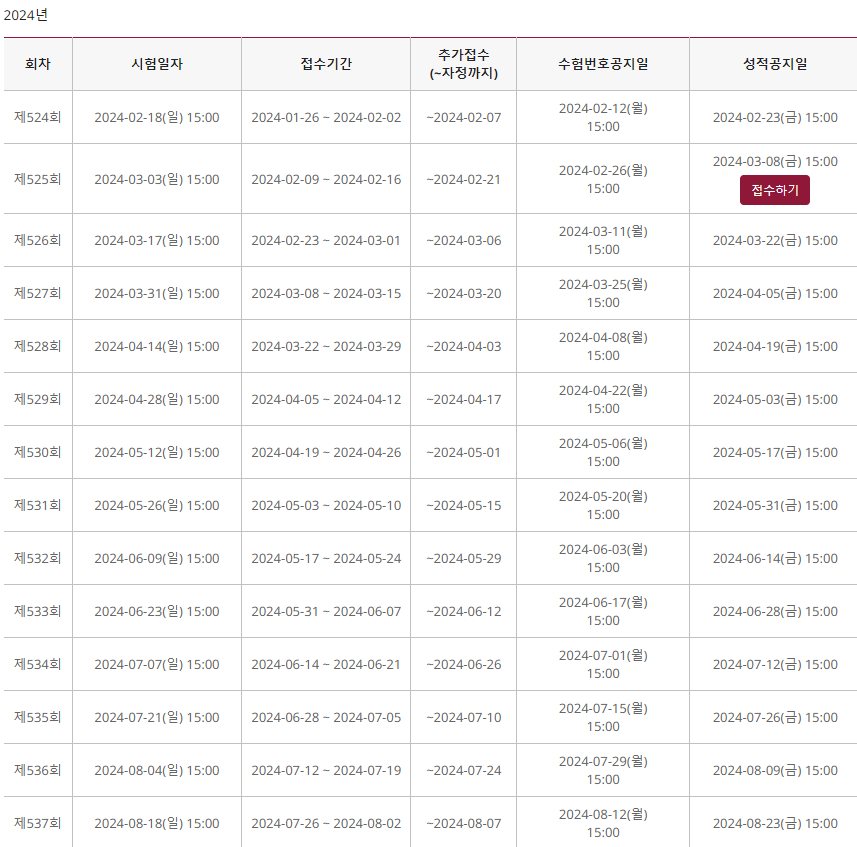Click the 회차 column header
The height and width of the screenshot is (847, 857).
38,64
